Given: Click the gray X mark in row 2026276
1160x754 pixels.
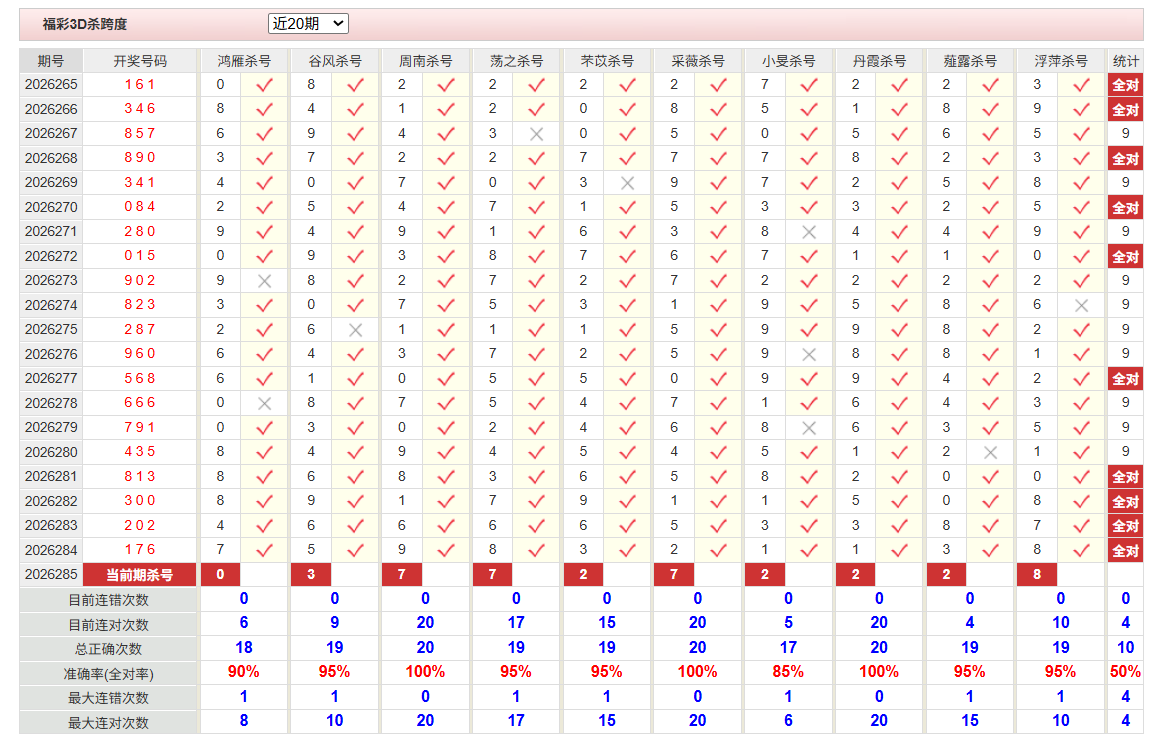Looking at the screenshot, I should tap(809, 354).
